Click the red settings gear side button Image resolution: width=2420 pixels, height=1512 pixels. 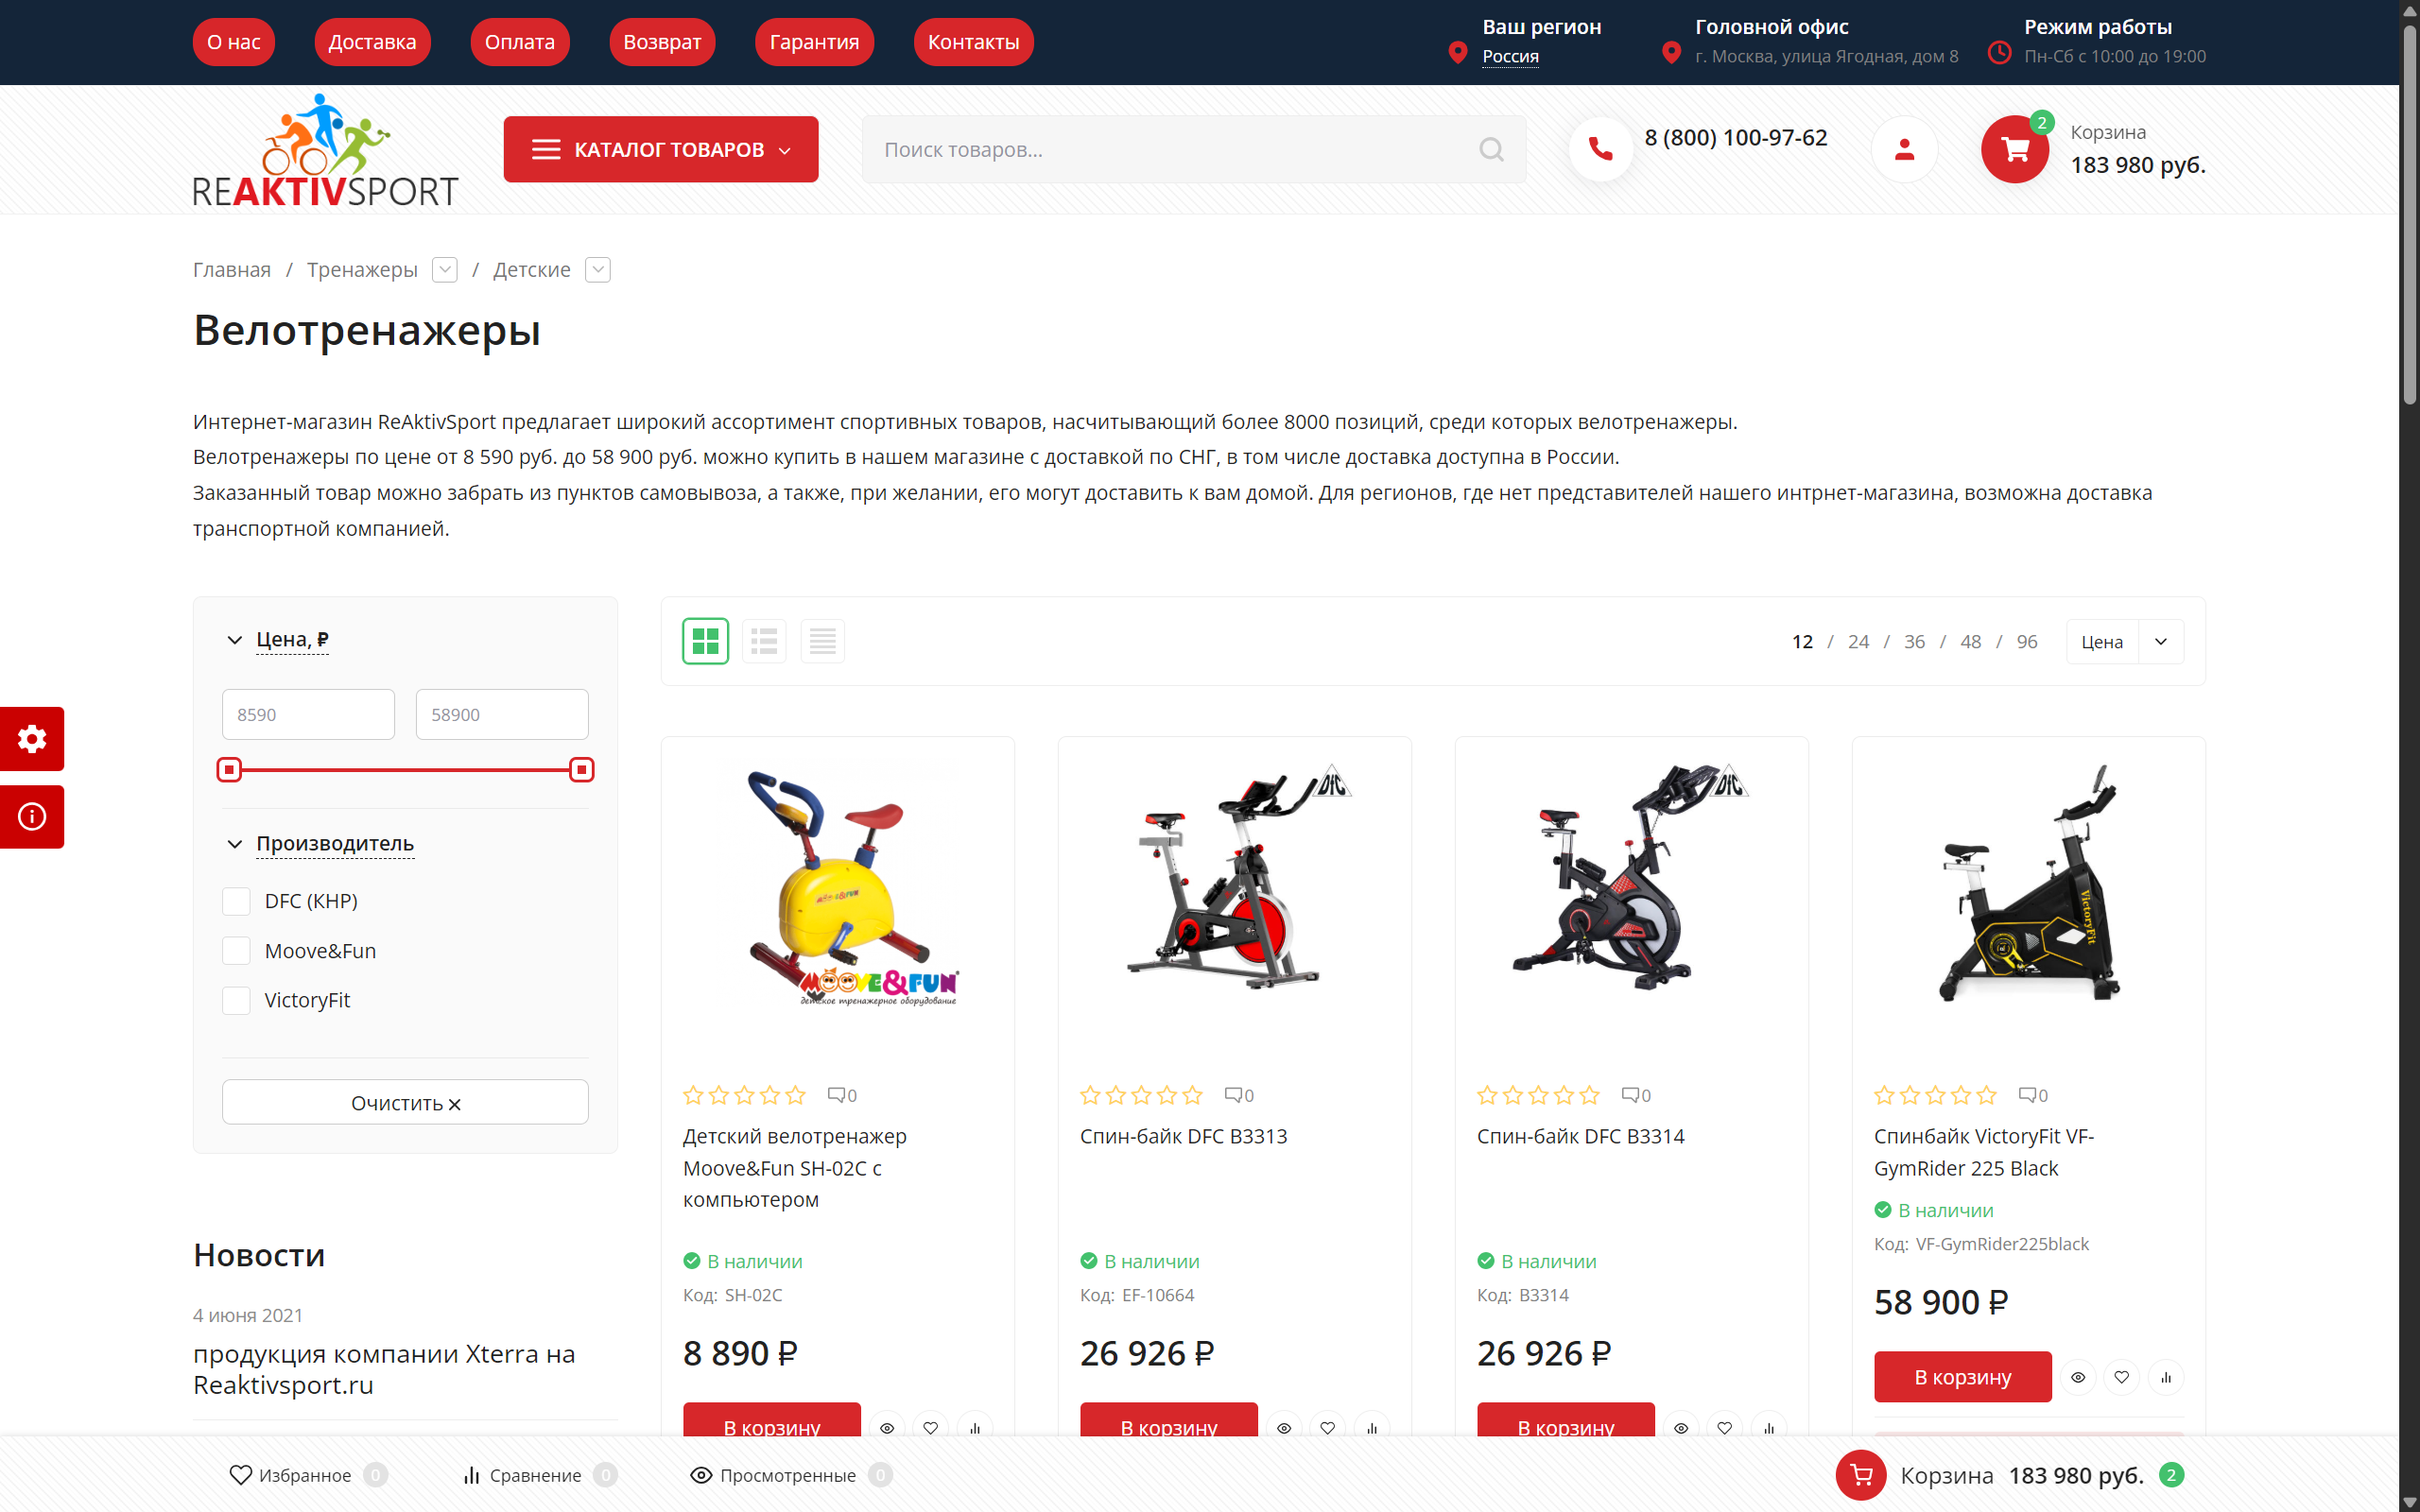pos(32,739)
